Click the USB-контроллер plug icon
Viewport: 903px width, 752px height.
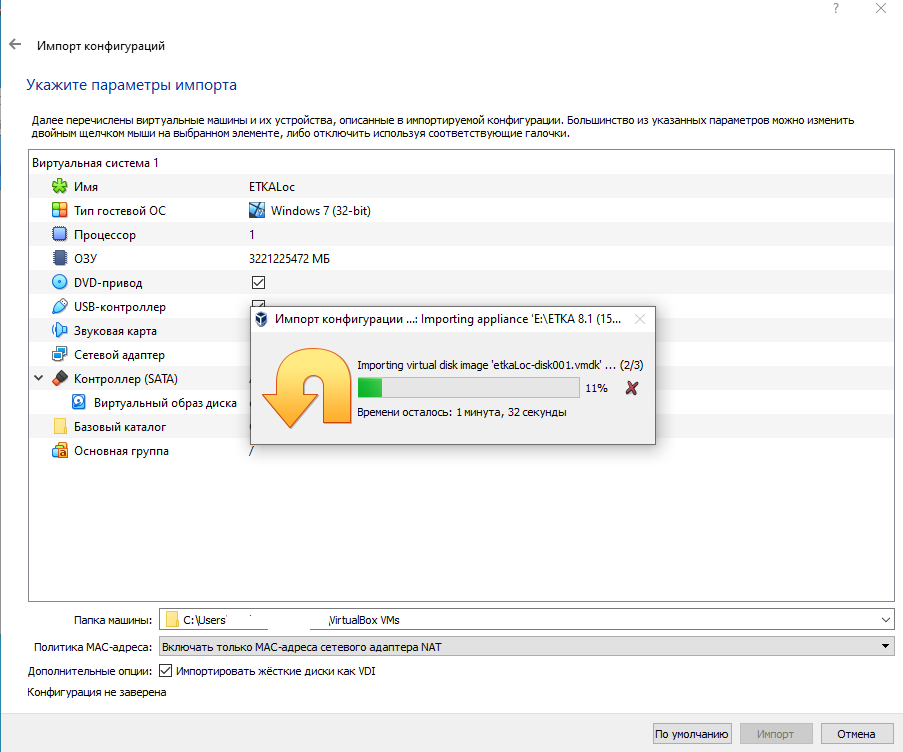click(x=59, y=306)
